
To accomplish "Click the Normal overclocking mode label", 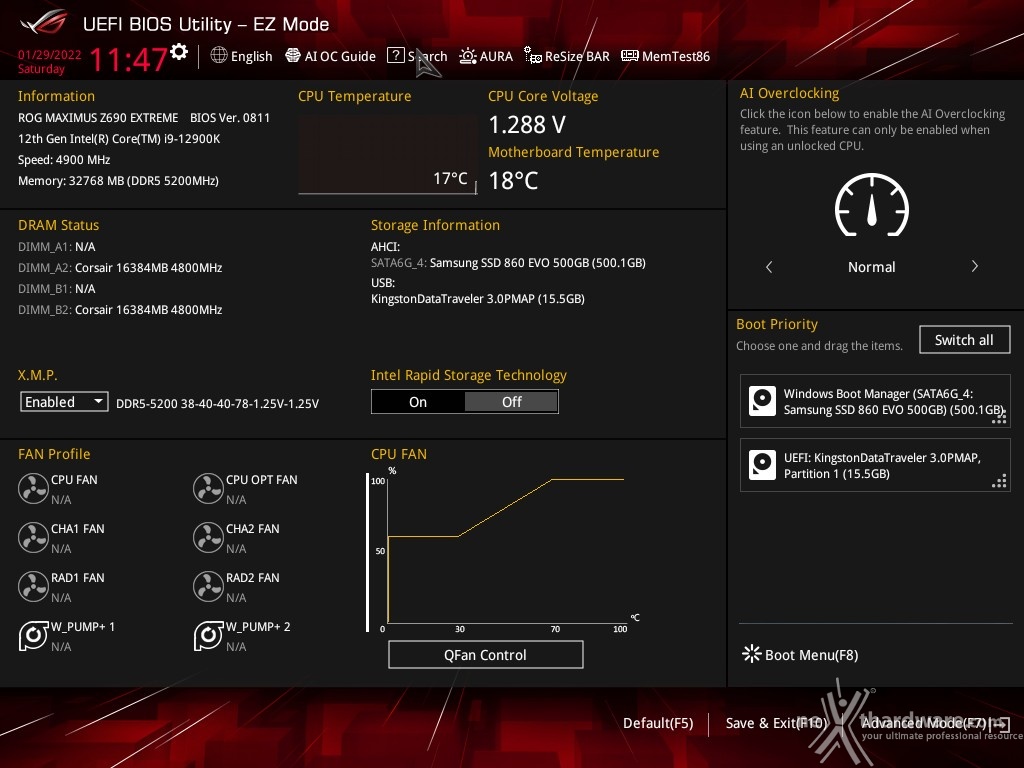I will tap(871, 266).
